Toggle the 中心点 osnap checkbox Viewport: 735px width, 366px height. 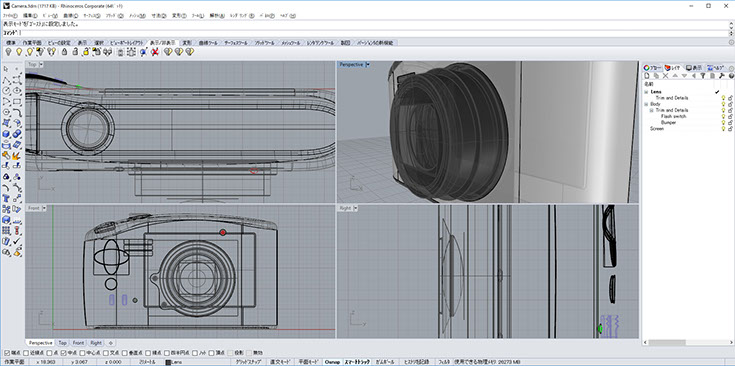pos(82,352)
